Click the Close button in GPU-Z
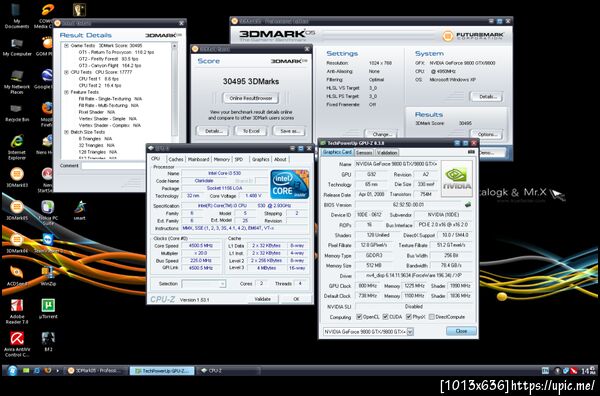 461,331
